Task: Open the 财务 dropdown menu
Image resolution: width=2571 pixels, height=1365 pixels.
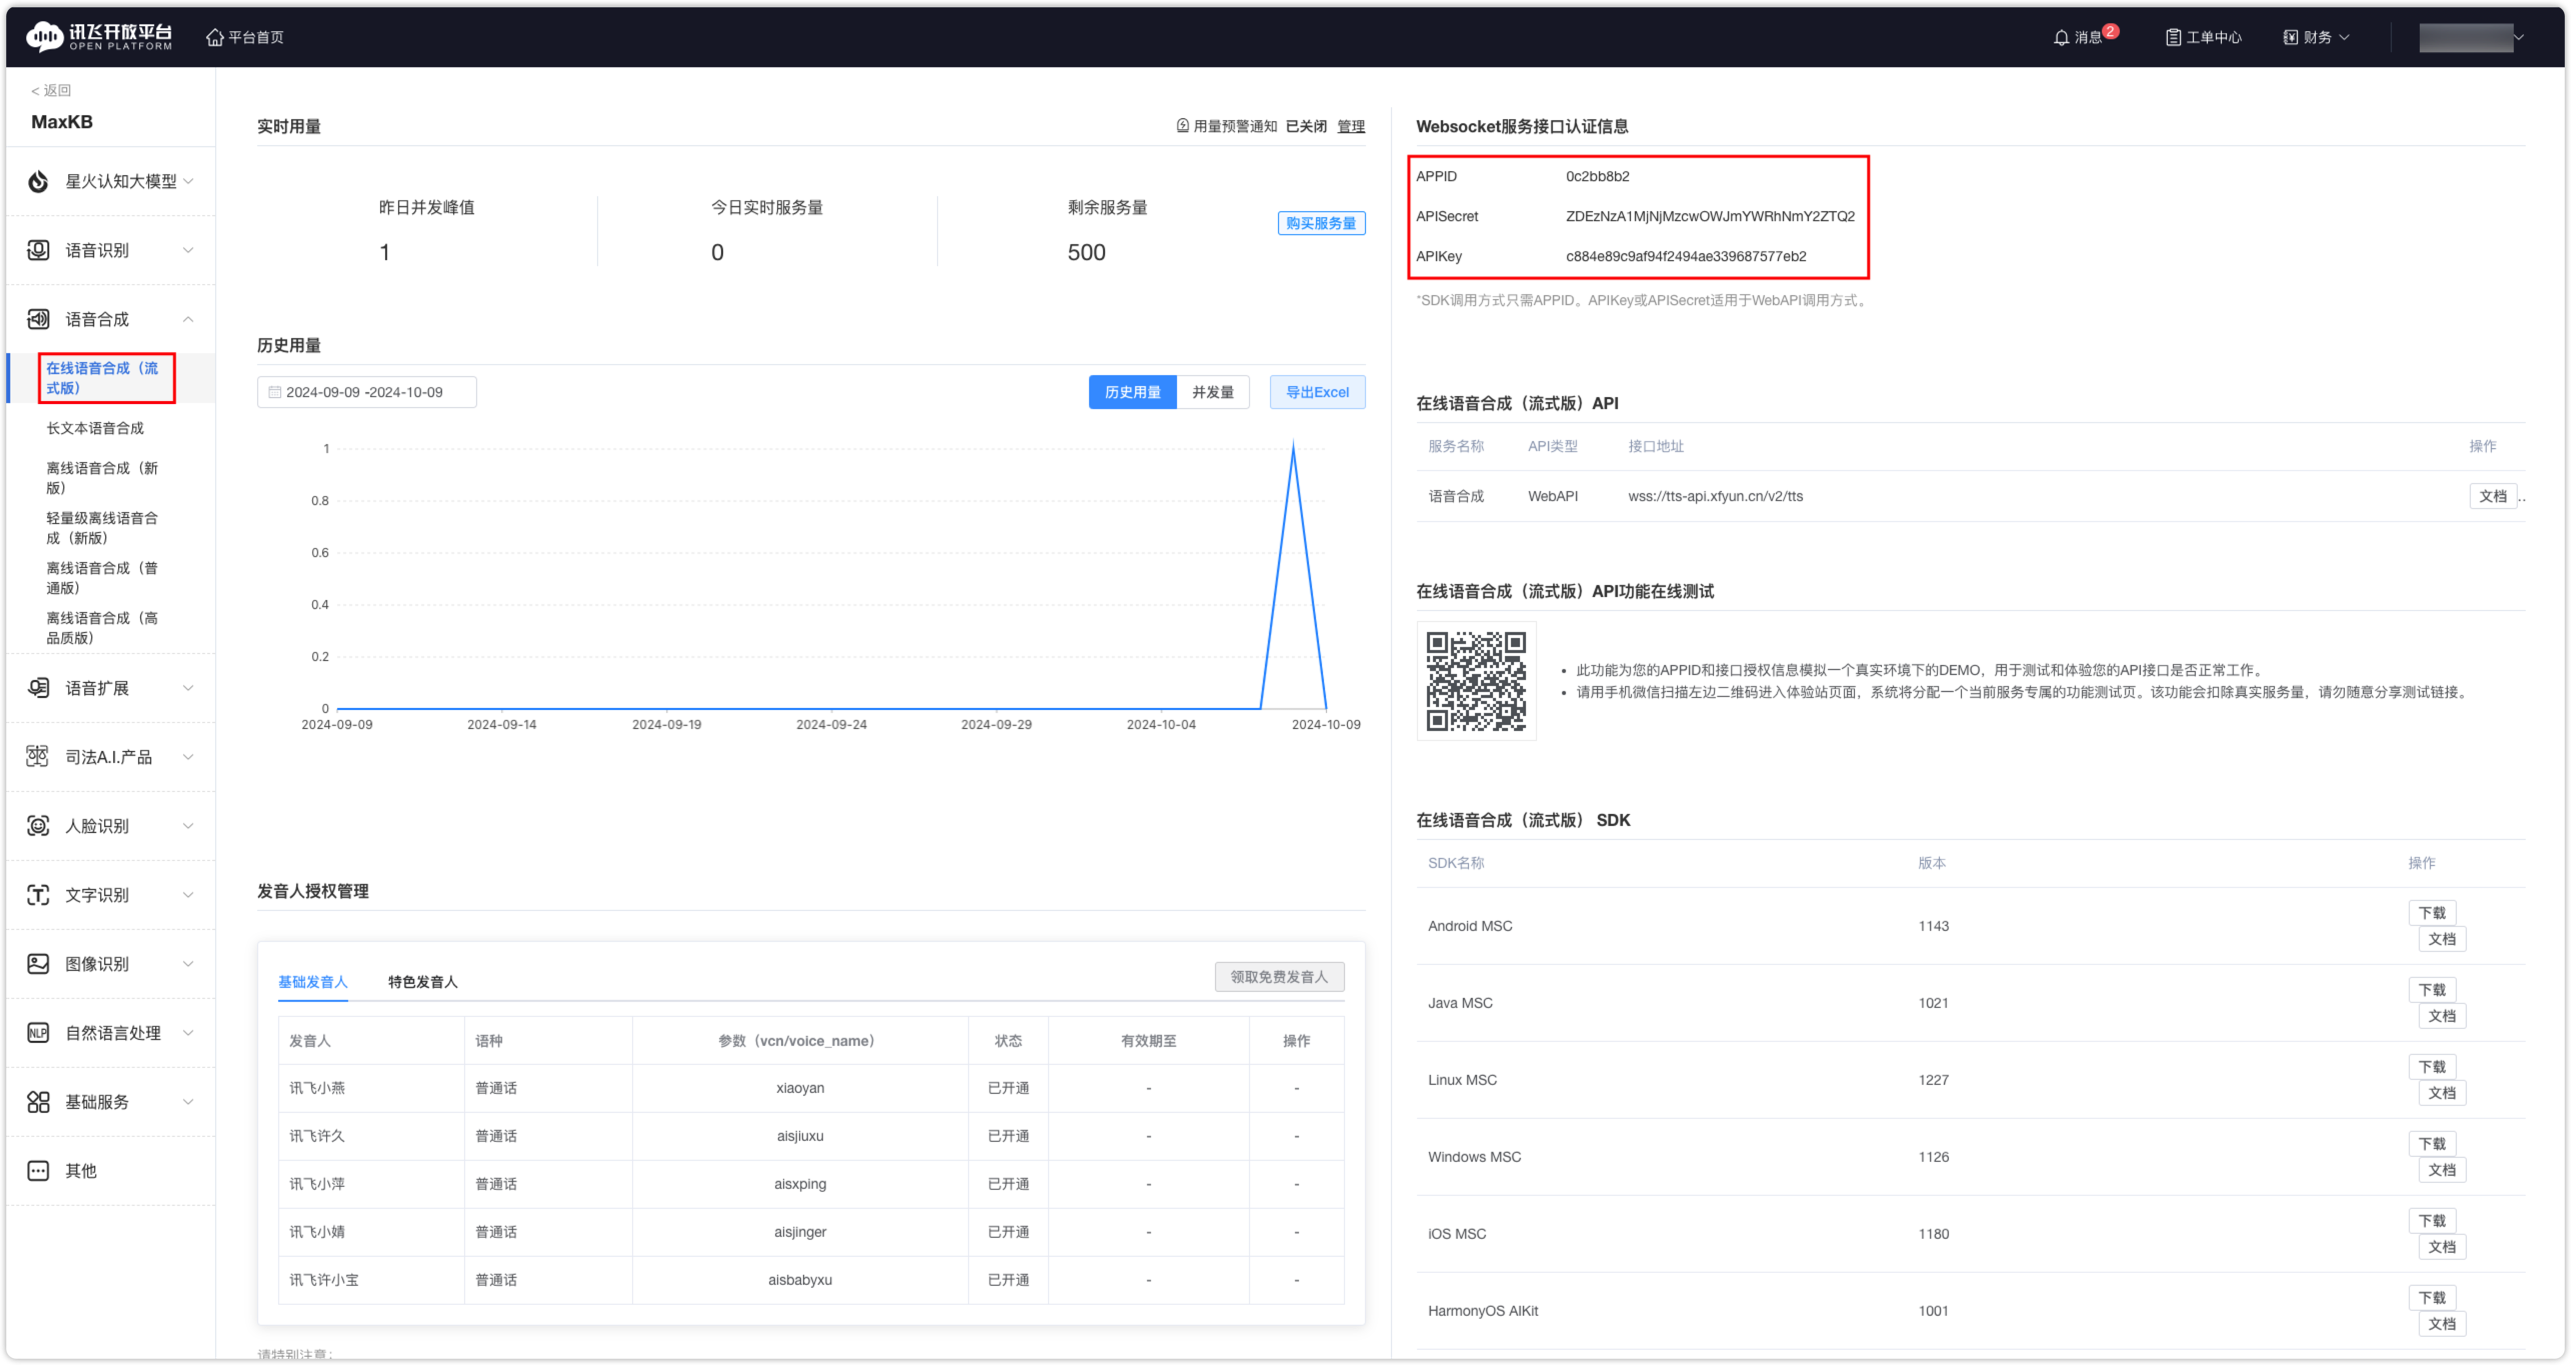Action: coord(2316,36)
